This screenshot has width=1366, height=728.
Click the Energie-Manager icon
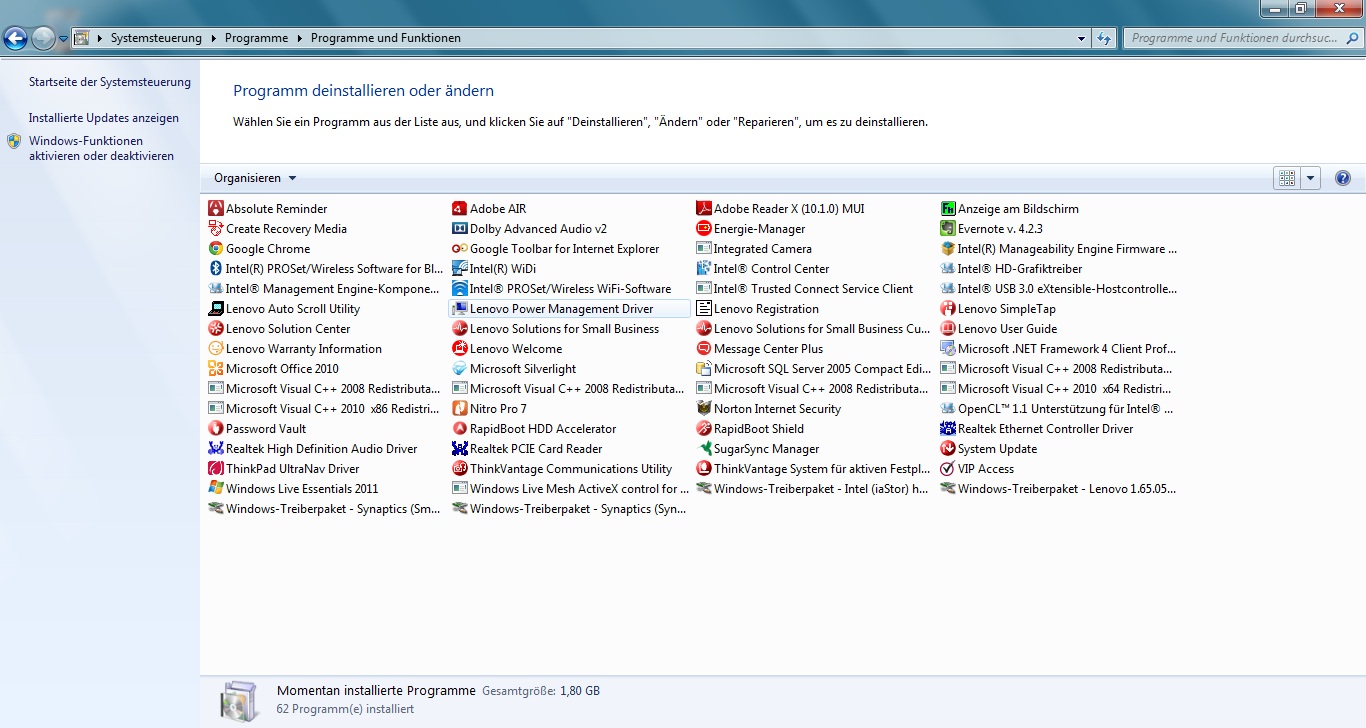(703, 229)
